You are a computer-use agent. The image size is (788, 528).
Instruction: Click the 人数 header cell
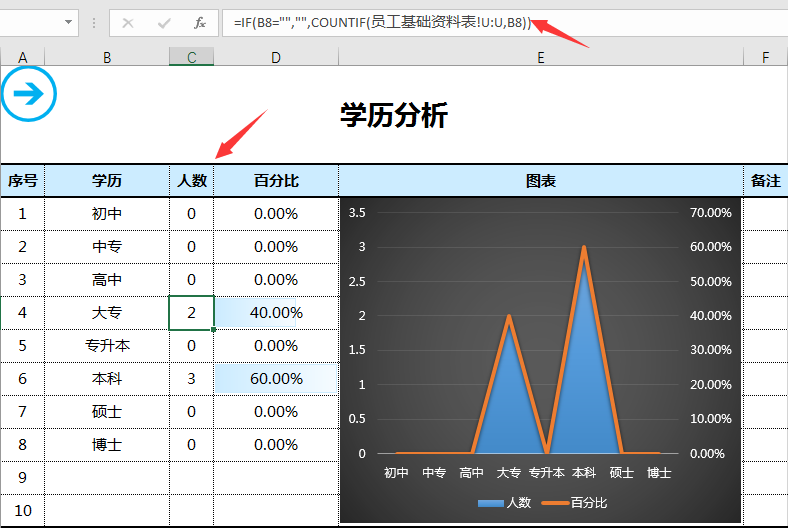pos(191,180)
